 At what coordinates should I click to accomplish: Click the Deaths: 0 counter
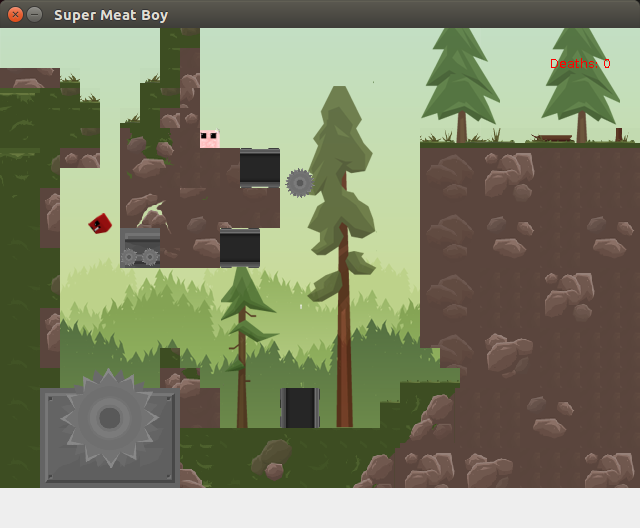click(x=580, y=64)
